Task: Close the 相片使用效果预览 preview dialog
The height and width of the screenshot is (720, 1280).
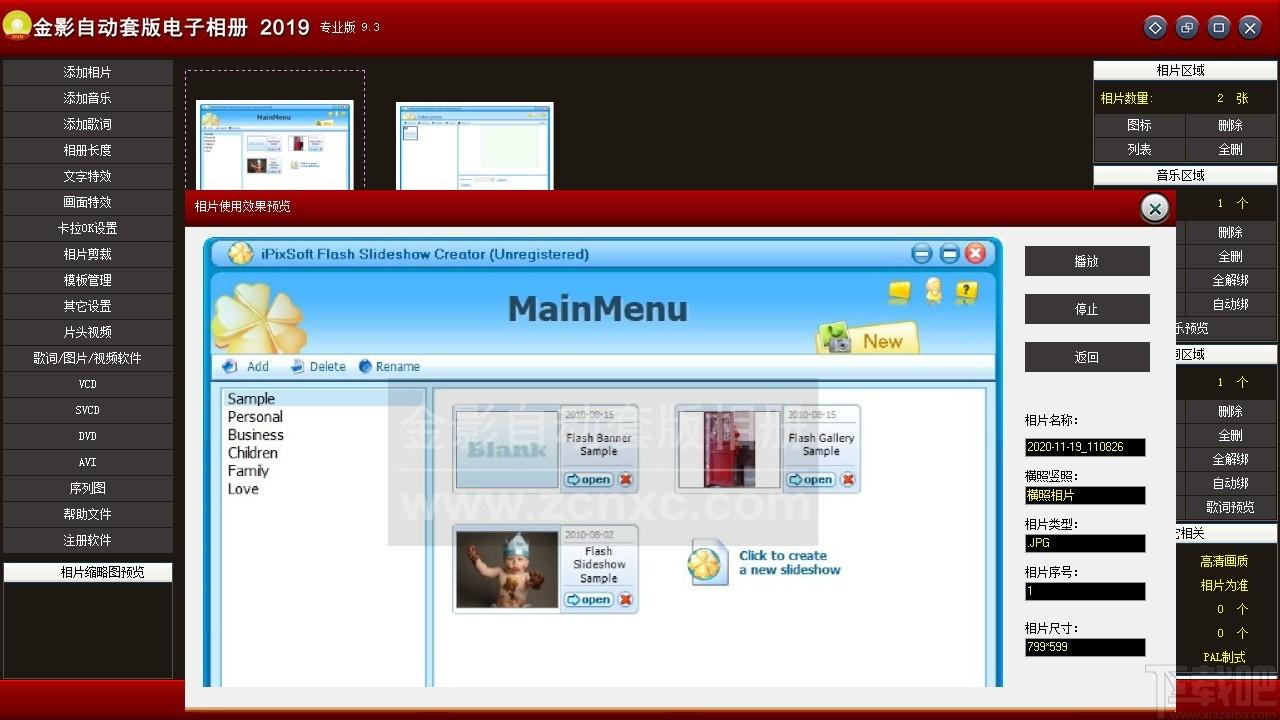Action: coord(1155,208)
